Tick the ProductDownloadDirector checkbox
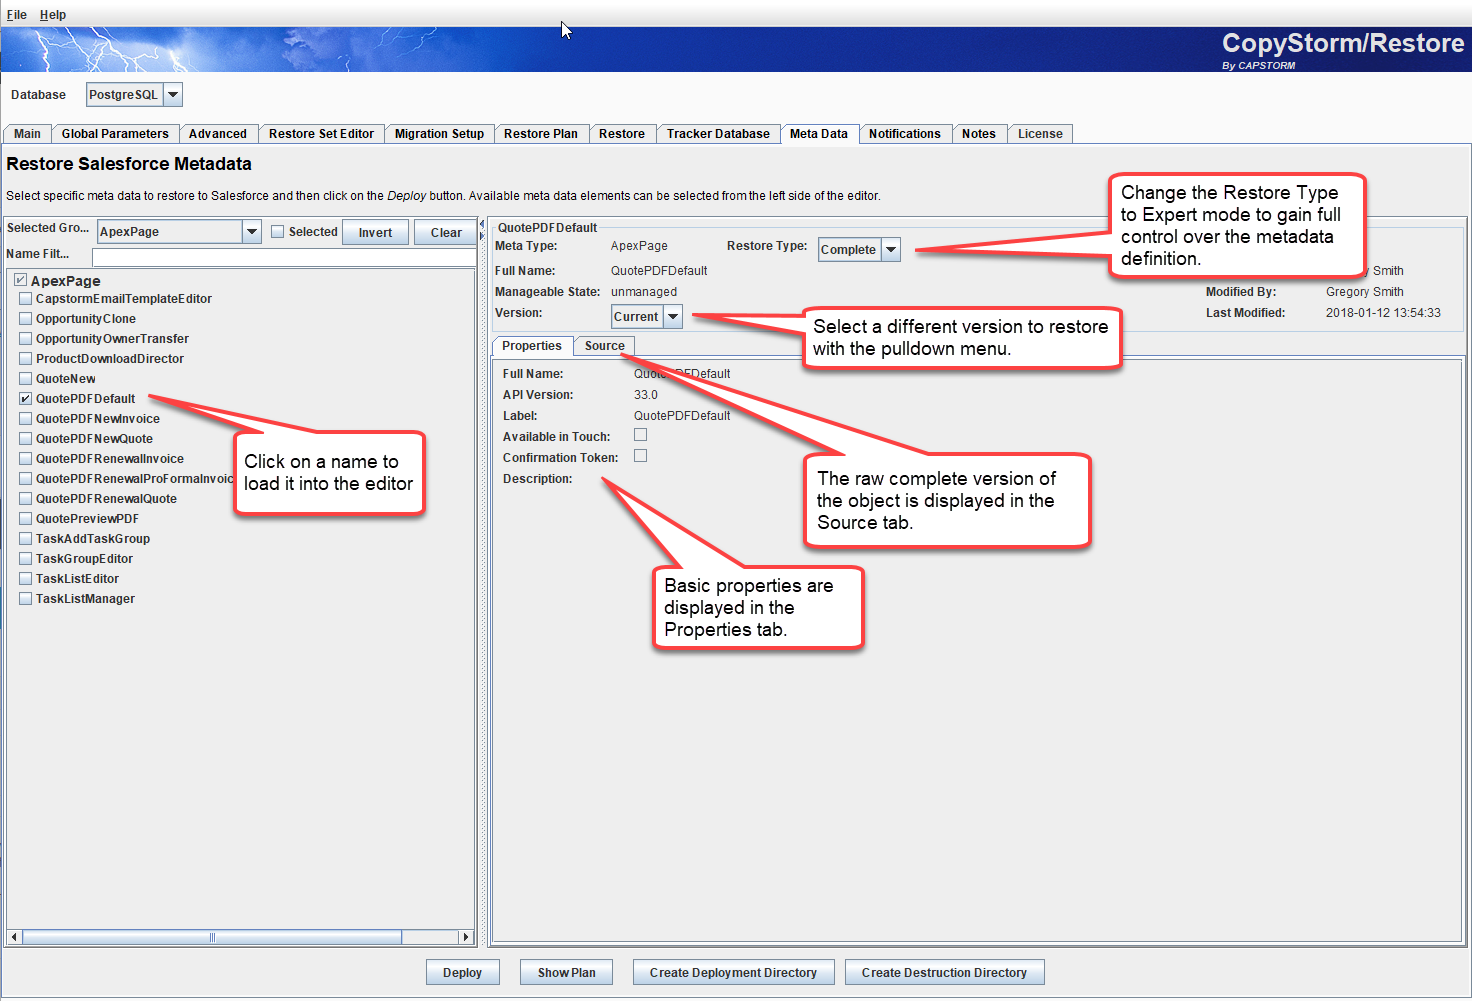The image size is (1472, 1001). click(x=26, y=359)
